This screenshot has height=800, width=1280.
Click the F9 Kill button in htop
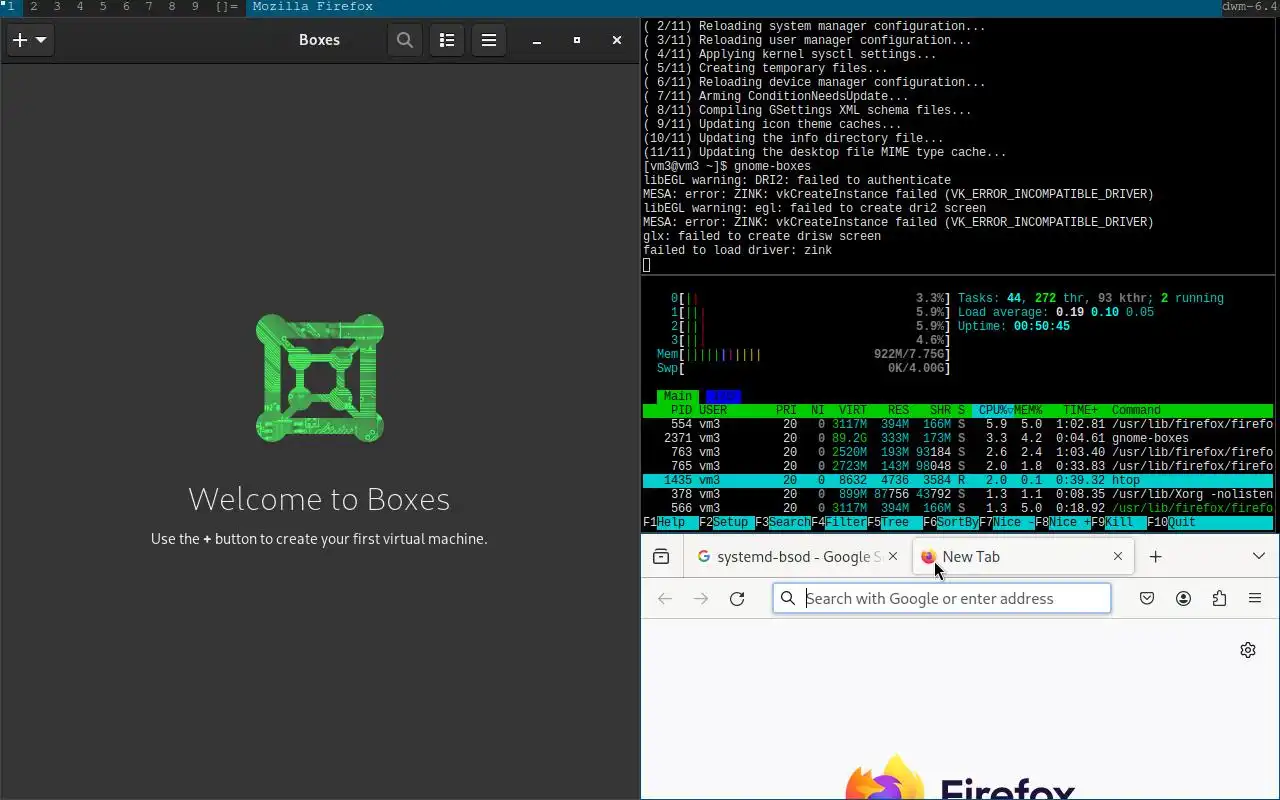1119,522
